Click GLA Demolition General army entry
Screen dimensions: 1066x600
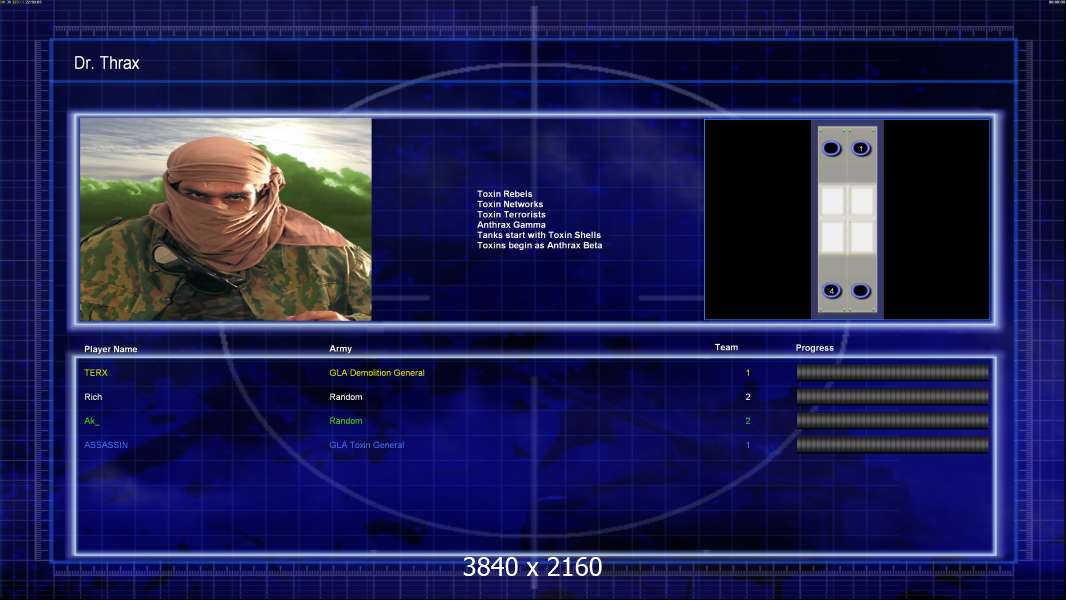377,372
